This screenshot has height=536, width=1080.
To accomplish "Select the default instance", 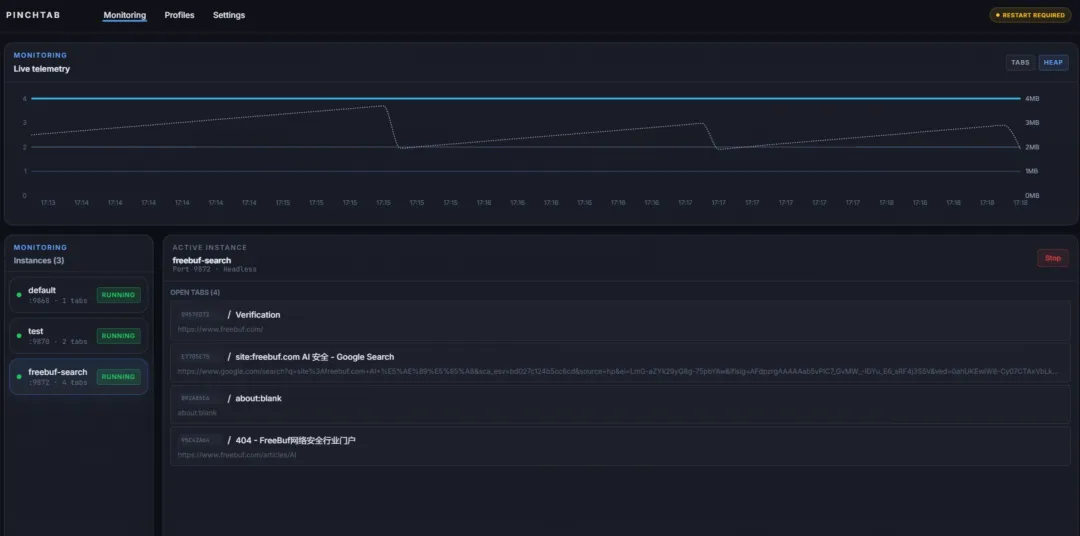I will tap(55, 294).
